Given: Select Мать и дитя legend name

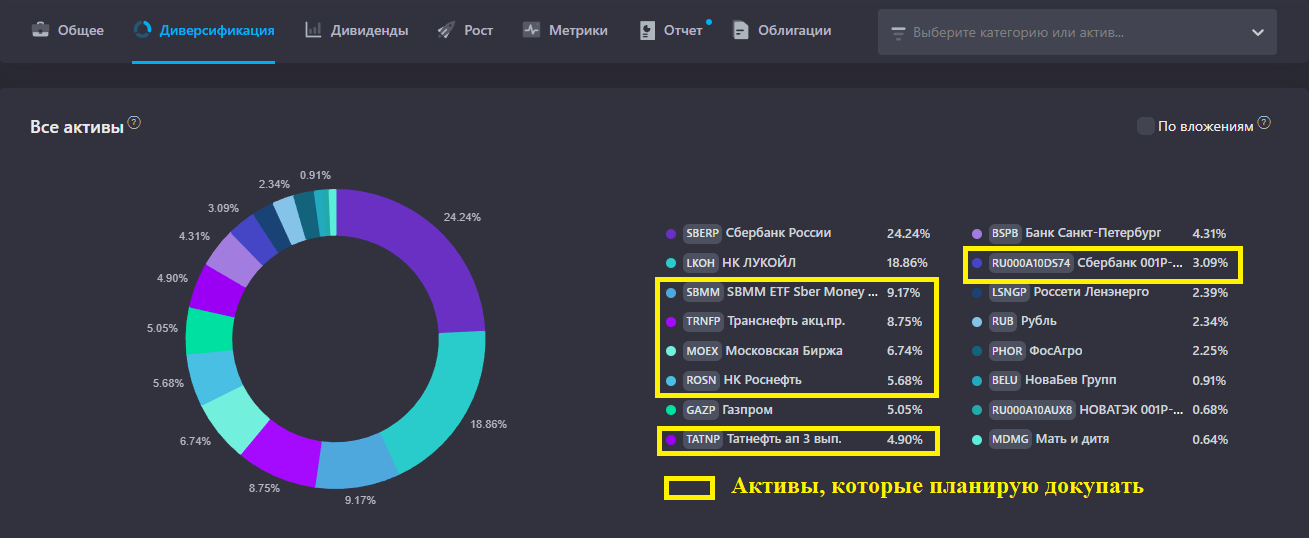Looking at the screenshot, I should tap(1070, 439).
